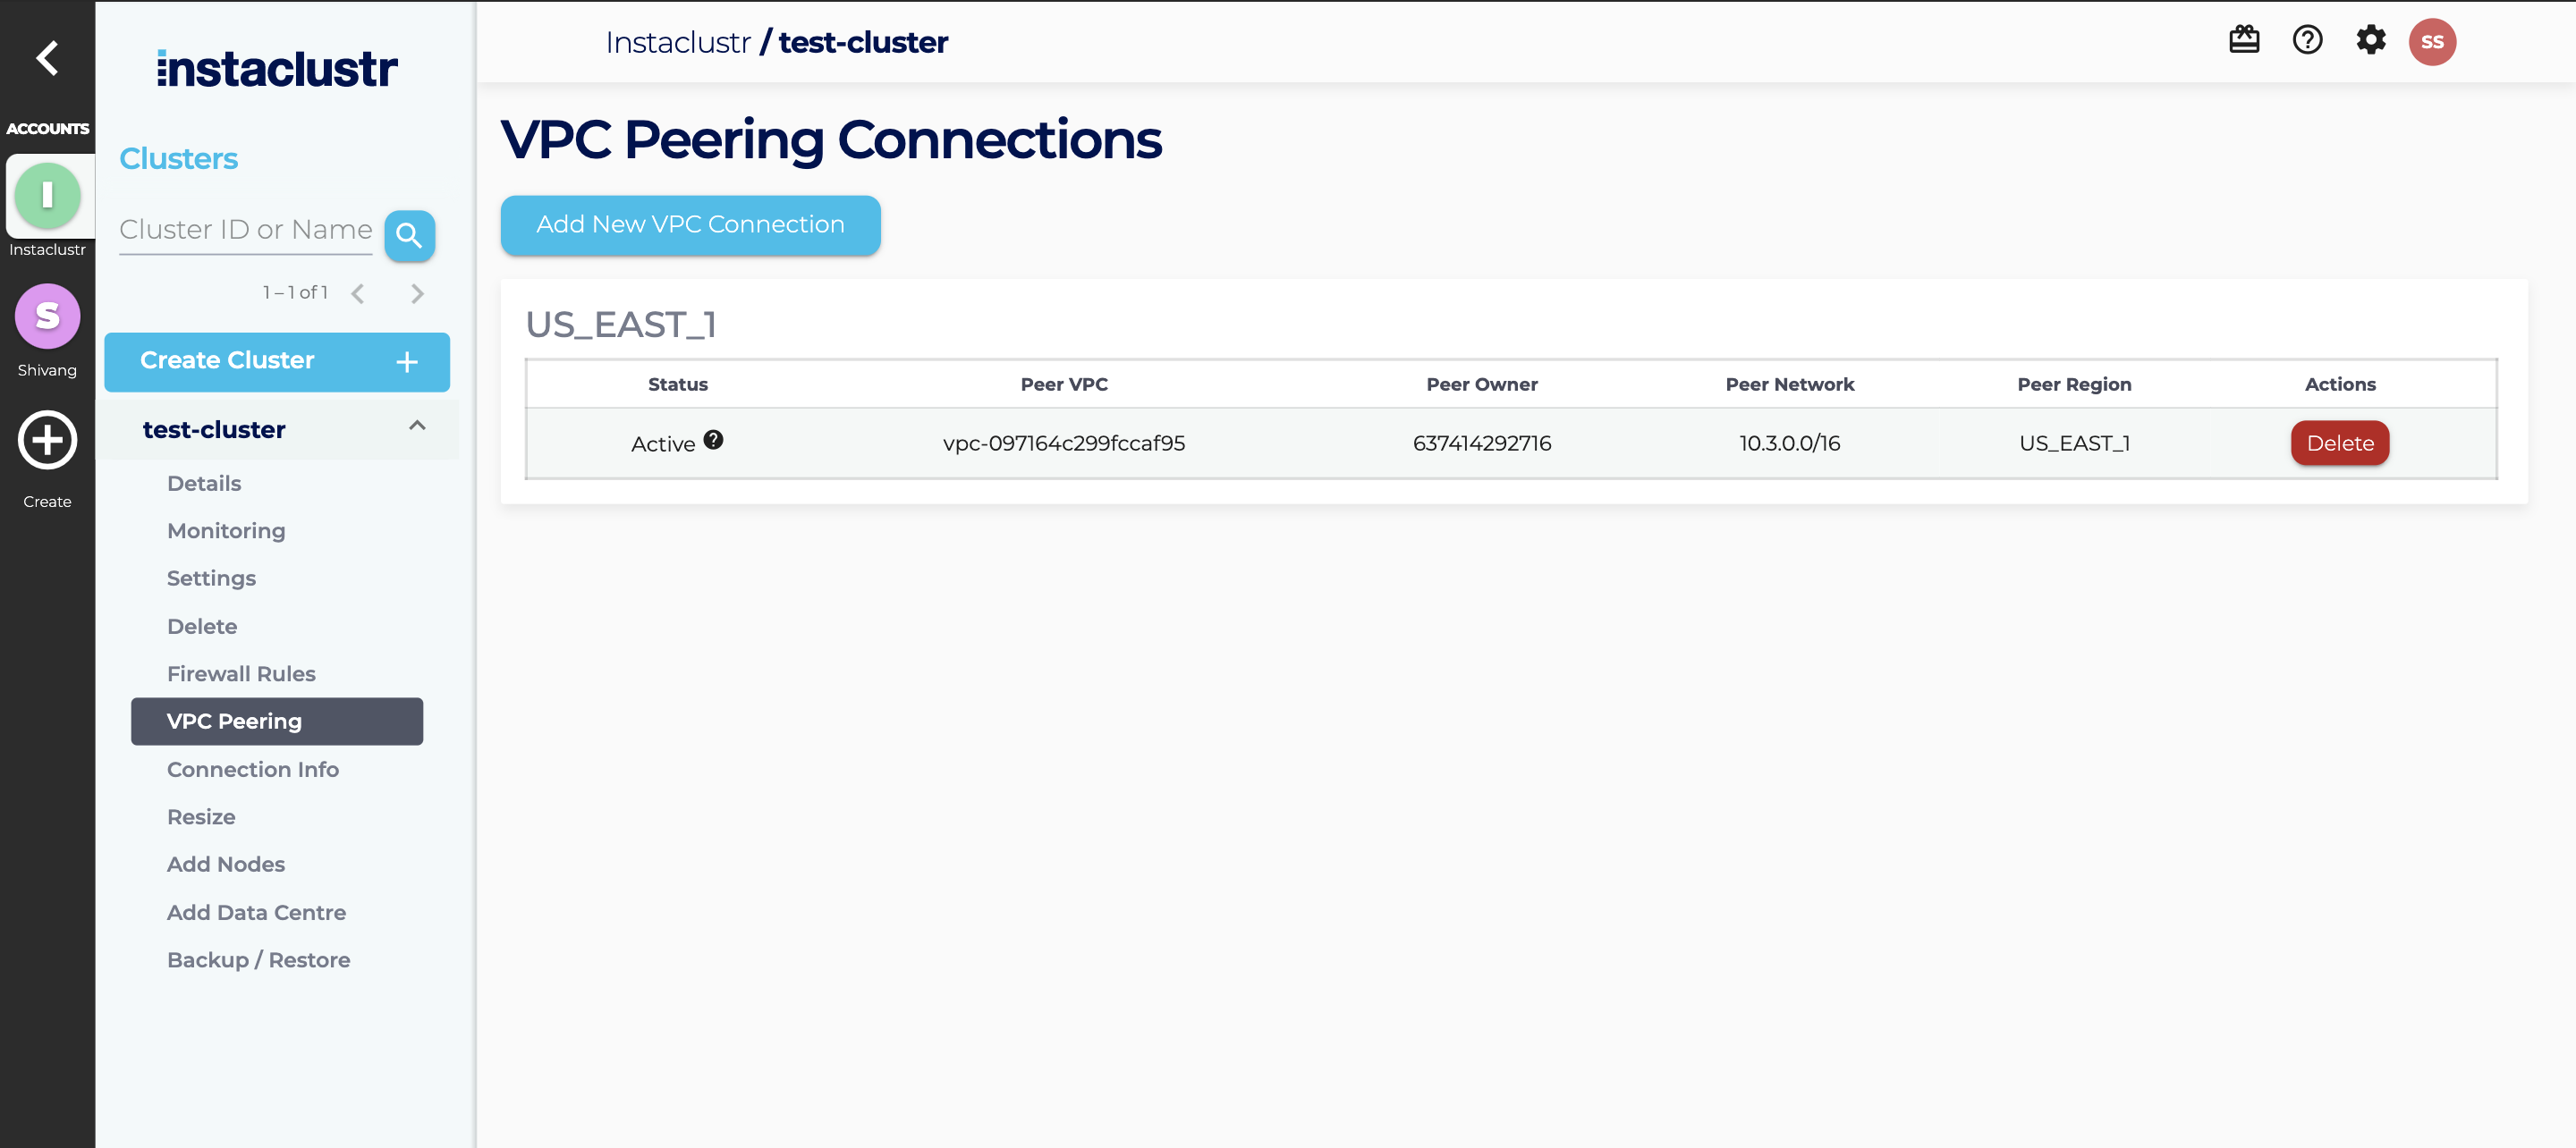The image size is (2576, 1148).
Task: Open the SS user profile avatar
Action: 2432,42
